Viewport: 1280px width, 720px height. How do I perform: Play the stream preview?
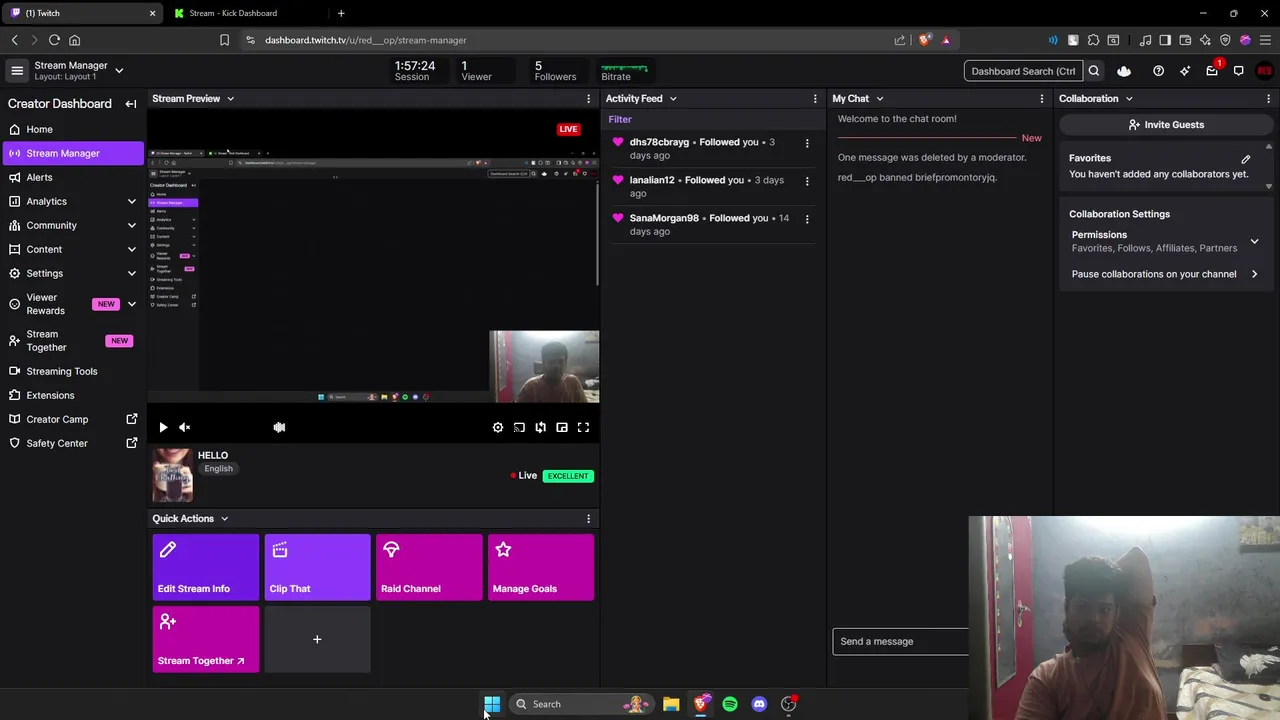163,427
